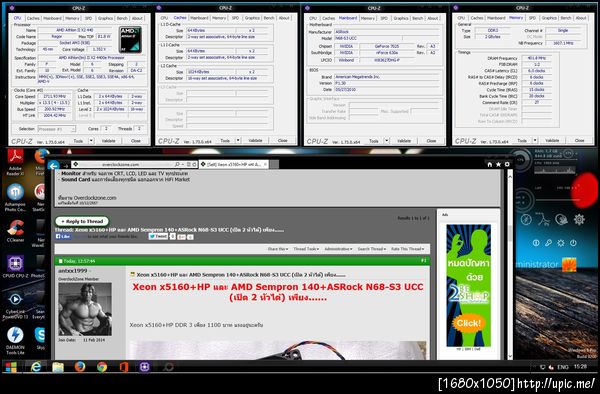Image resolution: width=600 pixels, height=394 pixels.
Task: Click Close in the Mainboard CPU-Z window
Action: (x=431, y=141)
